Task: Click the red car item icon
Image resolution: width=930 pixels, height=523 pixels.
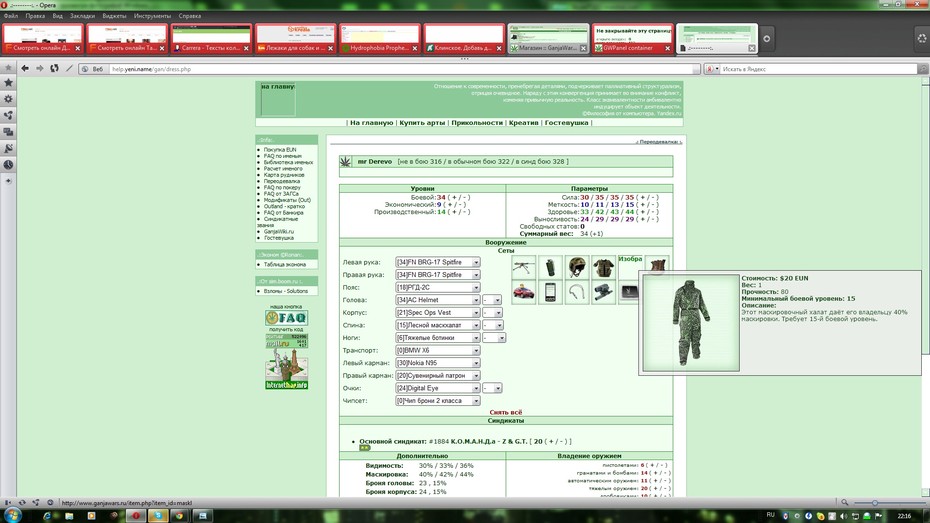Action: coord(524,292)
